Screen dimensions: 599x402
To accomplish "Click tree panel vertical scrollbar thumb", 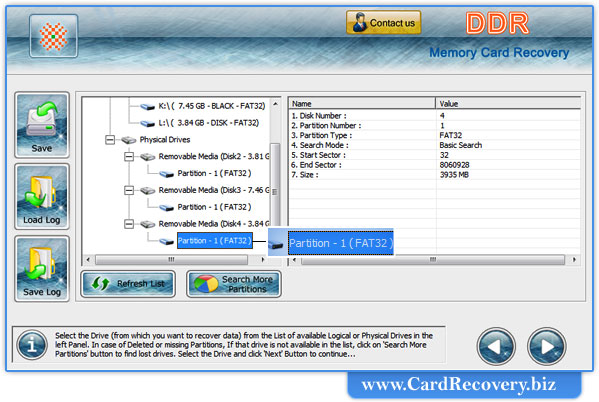I will pyautogui.click(x=275, y=185).
